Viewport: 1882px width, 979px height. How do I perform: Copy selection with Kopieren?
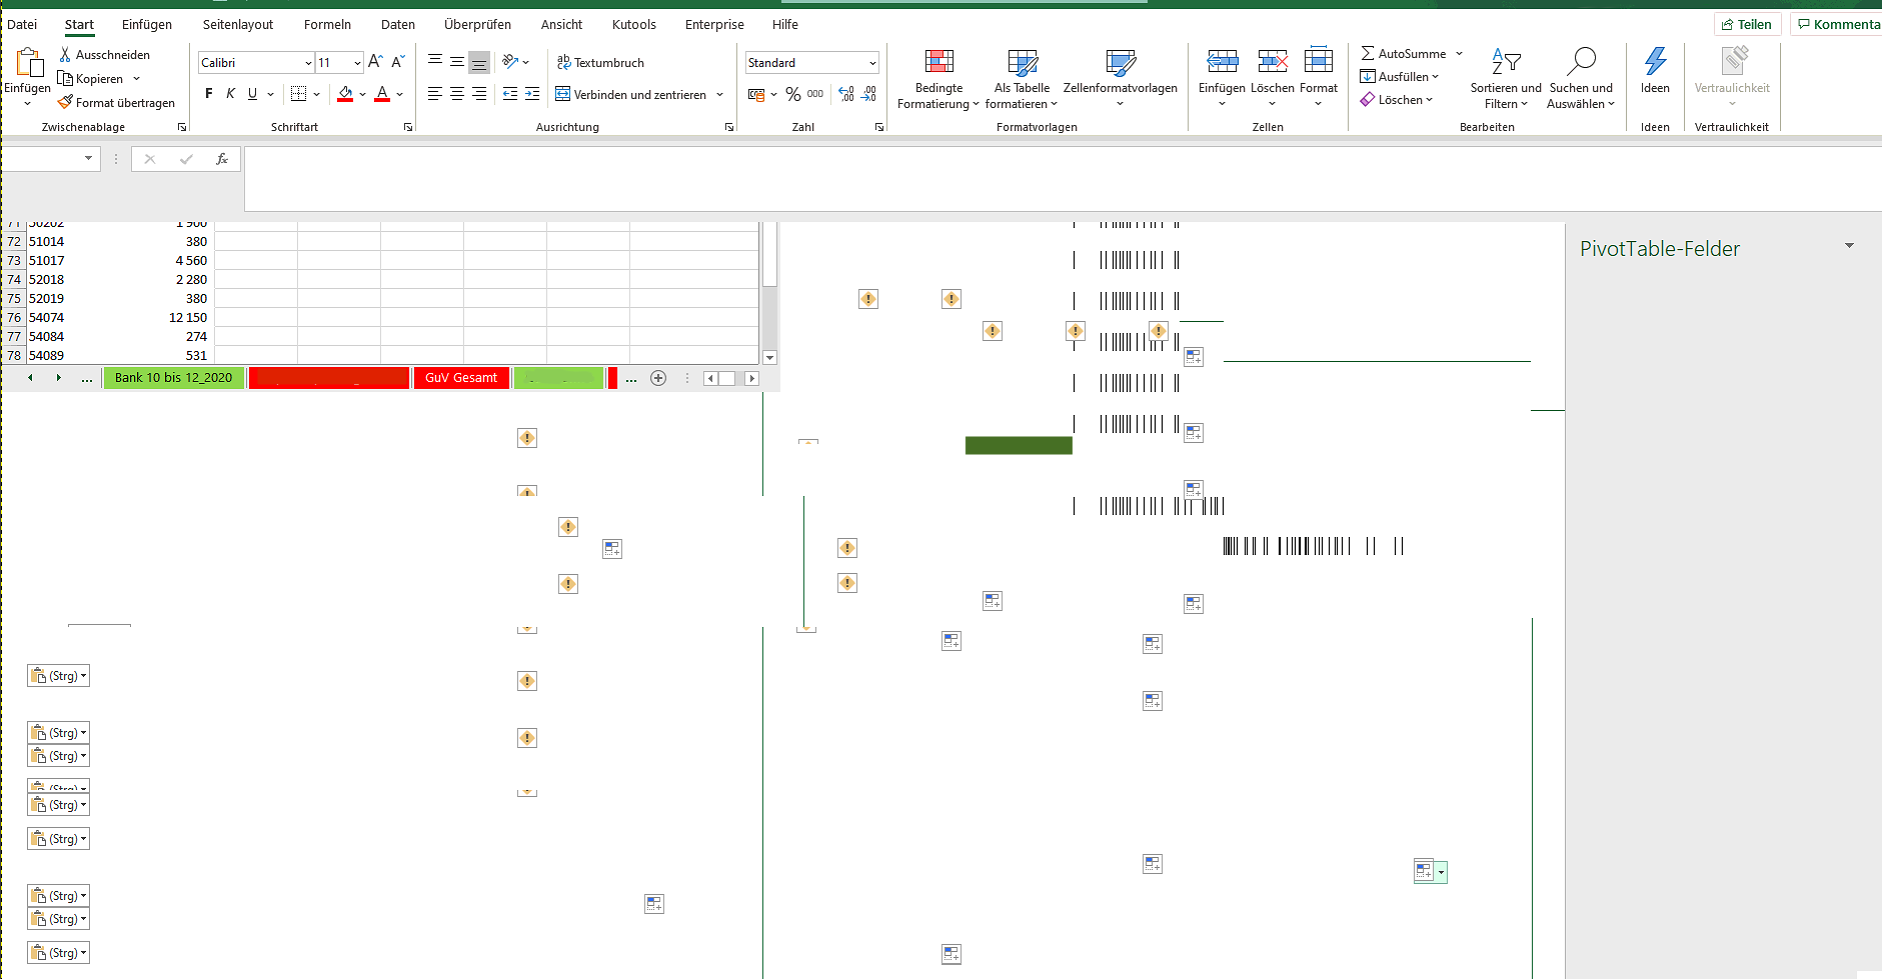[x=90, y=78]
